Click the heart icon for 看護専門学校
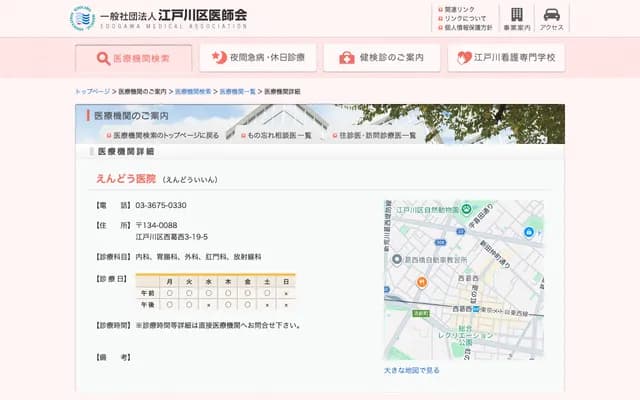Viewport: 640px width, 400px height. pyautogui.click(x=464, y=58)
